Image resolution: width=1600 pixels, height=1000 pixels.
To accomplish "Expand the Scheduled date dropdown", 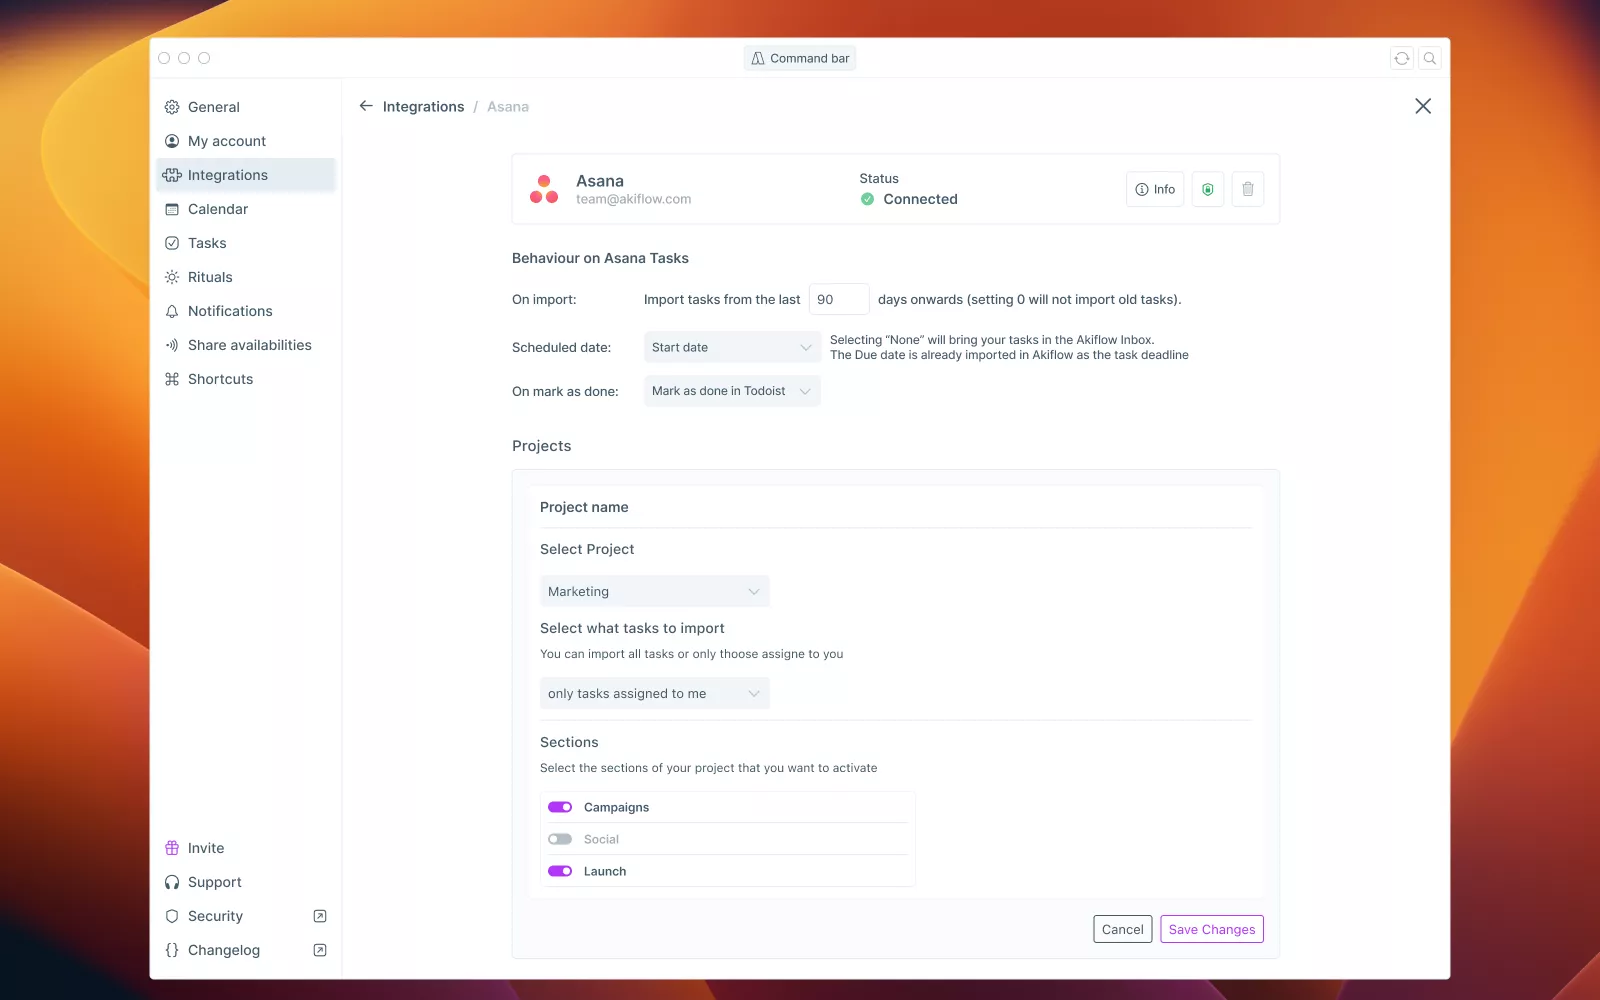I will click(732, 347).
